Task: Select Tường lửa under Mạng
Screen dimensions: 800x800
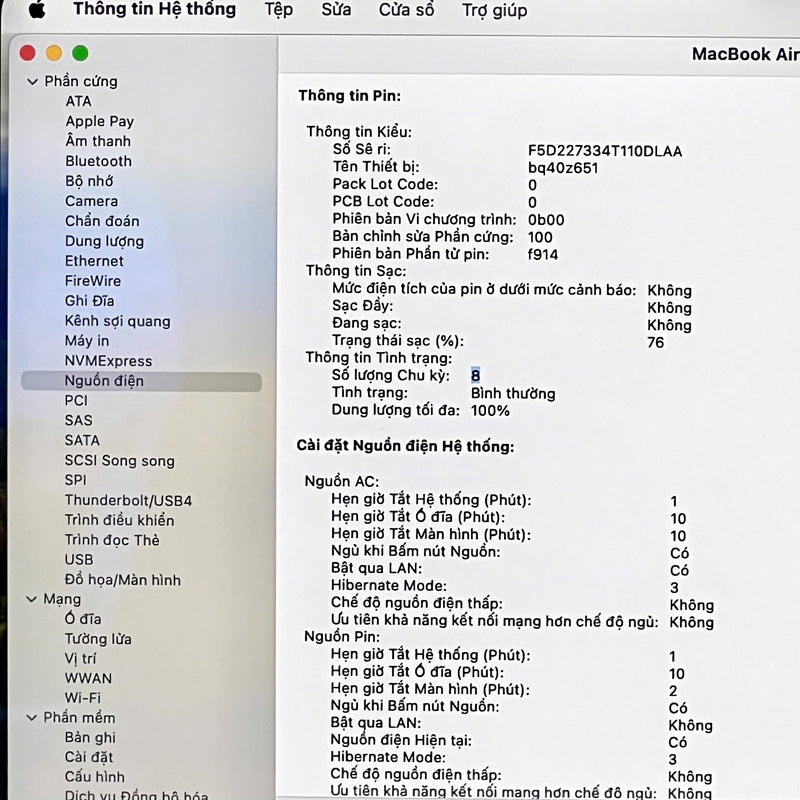Action: (98, 639)
